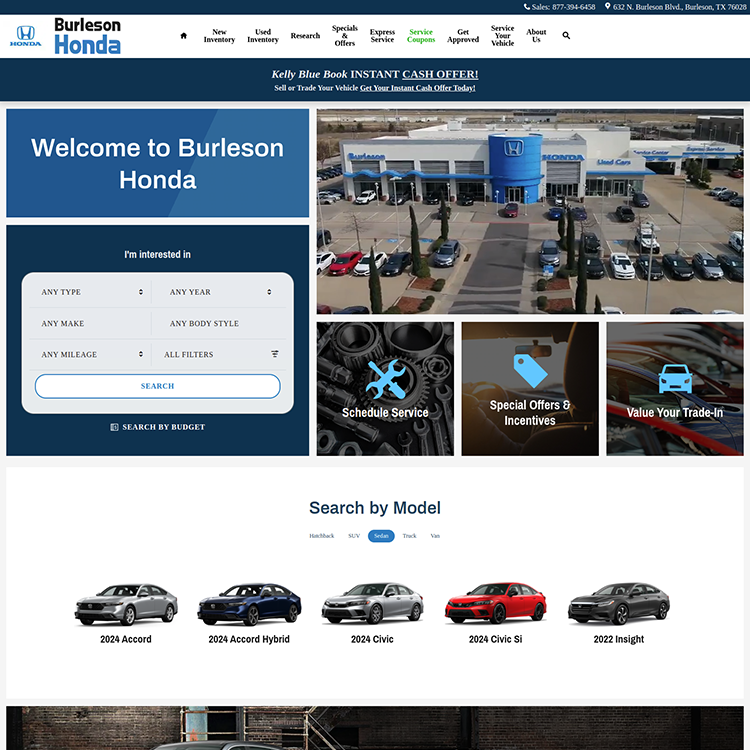Expand the Any Mileage dropdown
This screenshot has width=750, height=750.
(x=91, y=354)
